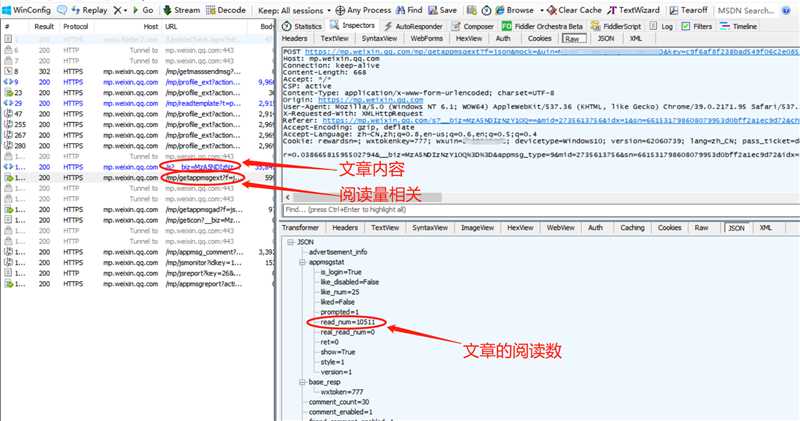The image size is (800, 421).
Task: Click session 23 row icon
Action: (8, 92)
